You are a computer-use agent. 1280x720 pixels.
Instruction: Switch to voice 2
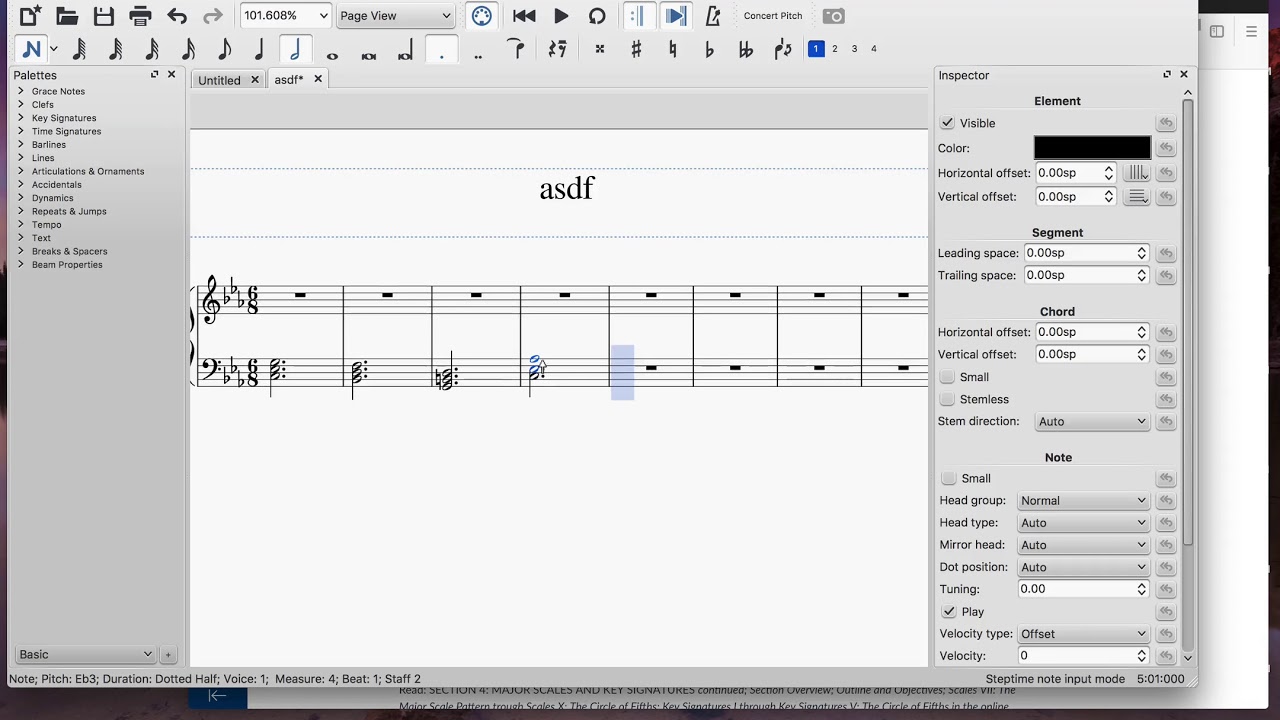(835, 49)
